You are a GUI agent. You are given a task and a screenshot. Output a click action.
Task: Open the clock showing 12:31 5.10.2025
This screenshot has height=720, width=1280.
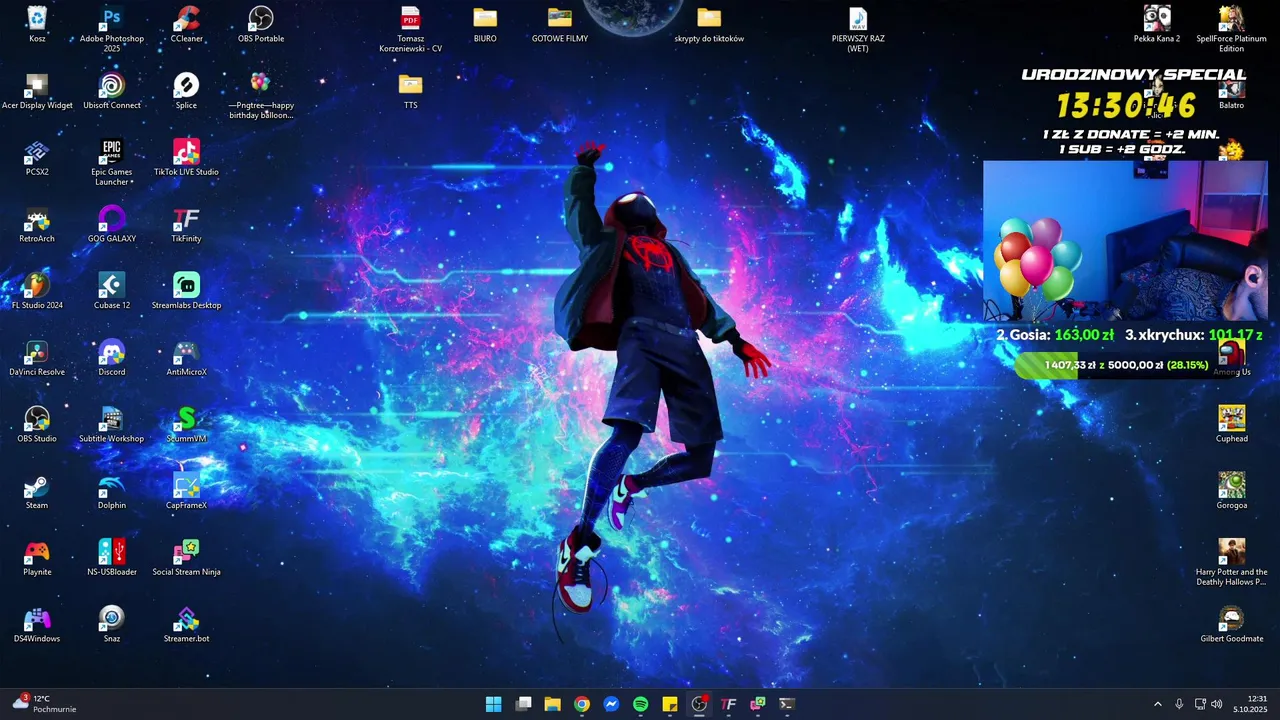pos(1252,704)
